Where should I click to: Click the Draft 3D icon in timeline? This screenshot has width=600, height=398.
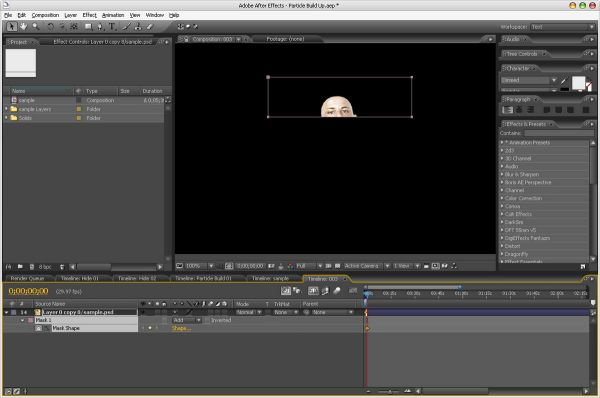297,291
